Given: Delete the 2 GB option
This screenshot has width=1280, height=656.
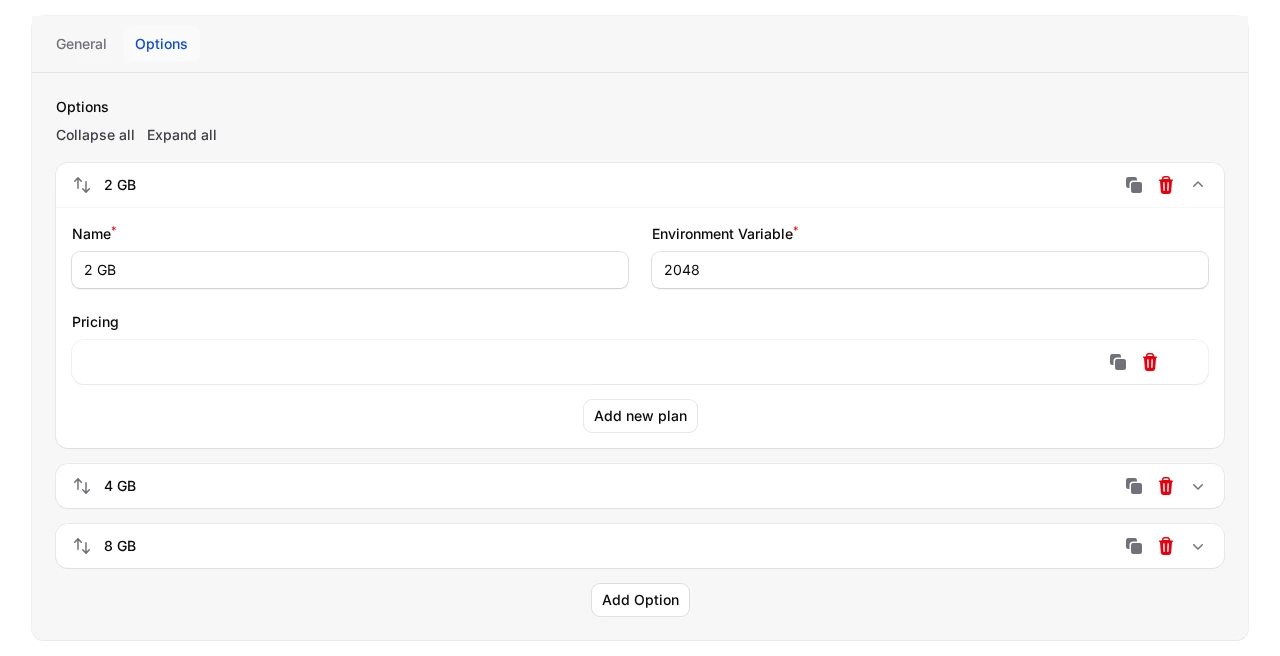Looking at the screenshot, I should pos(1166,185).
